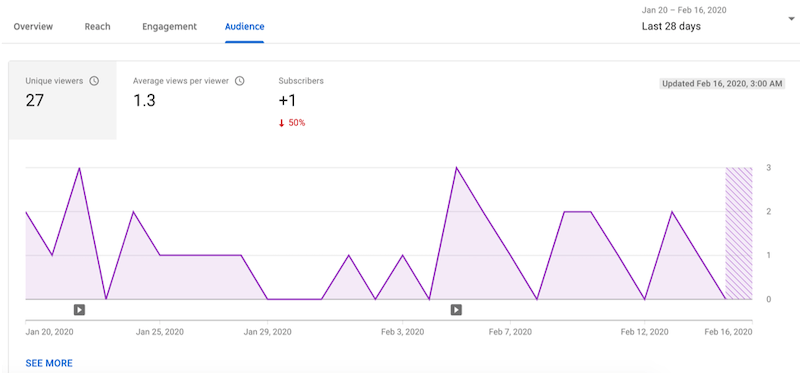Click the red 50% decrease indicator
This screenshot has height=373, width=800.
(292, 122)
